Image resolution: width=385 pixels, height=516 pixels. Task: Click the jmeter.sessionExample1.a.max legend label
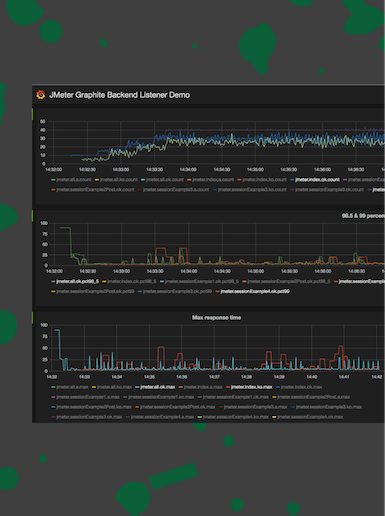[88, 397]
